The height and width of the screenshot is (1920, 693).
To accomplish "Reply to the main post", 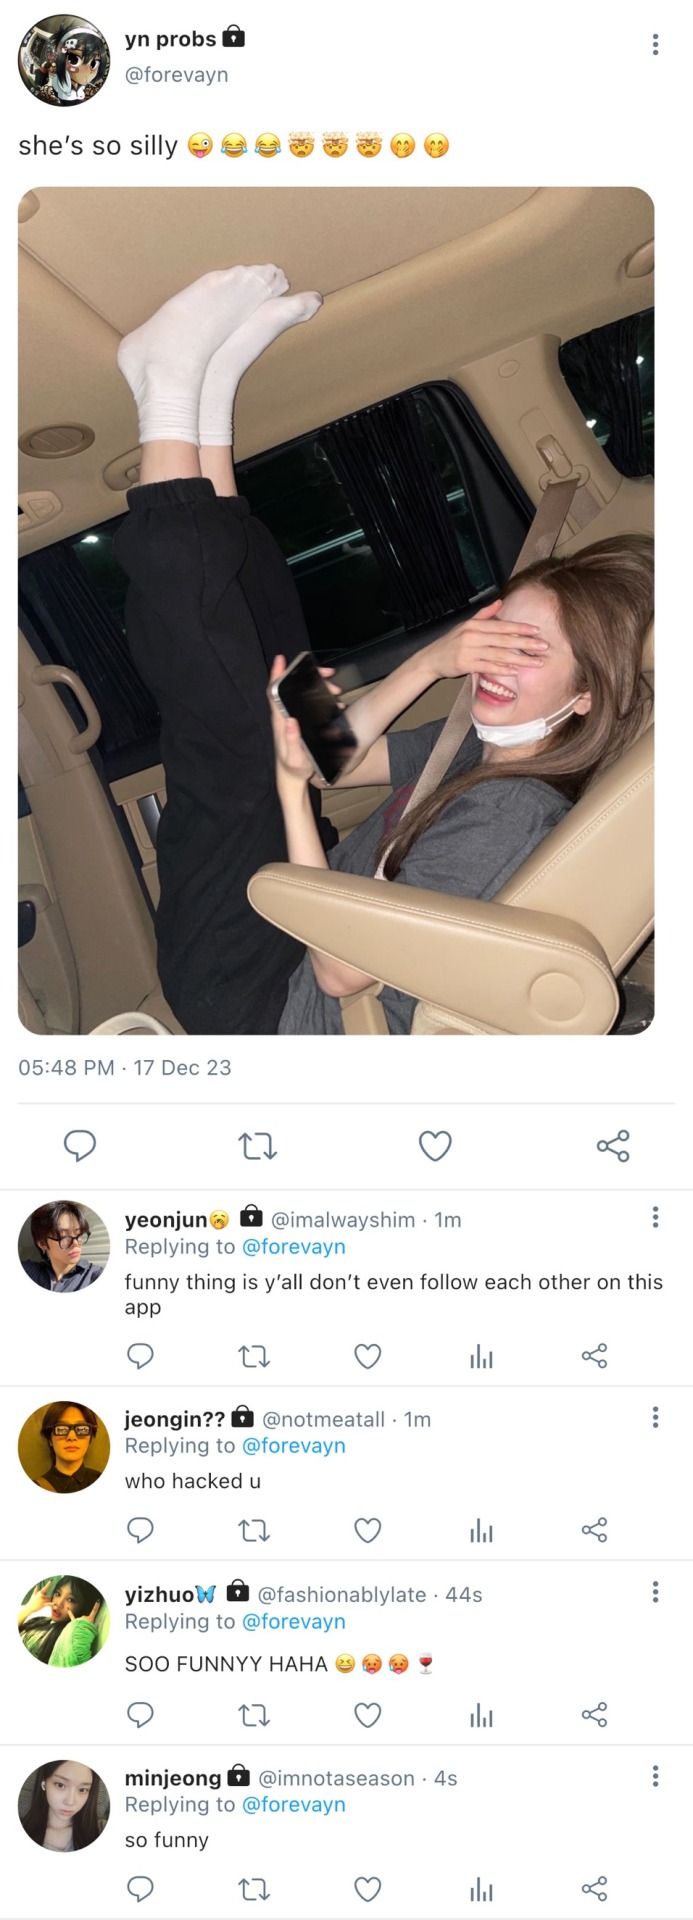I will [x=80, y=1146].
